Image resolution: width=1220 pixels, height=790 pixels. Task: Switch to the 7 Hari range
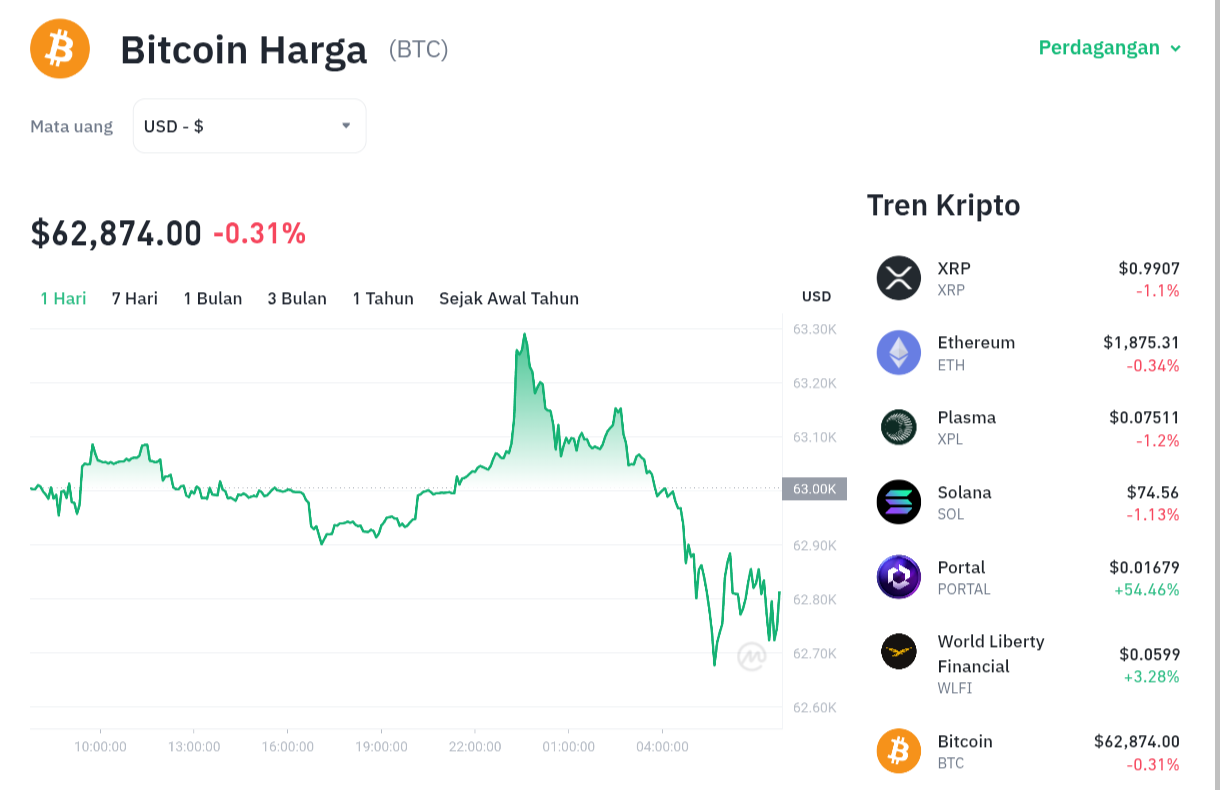pyautogui.click(x=135, y=298)
